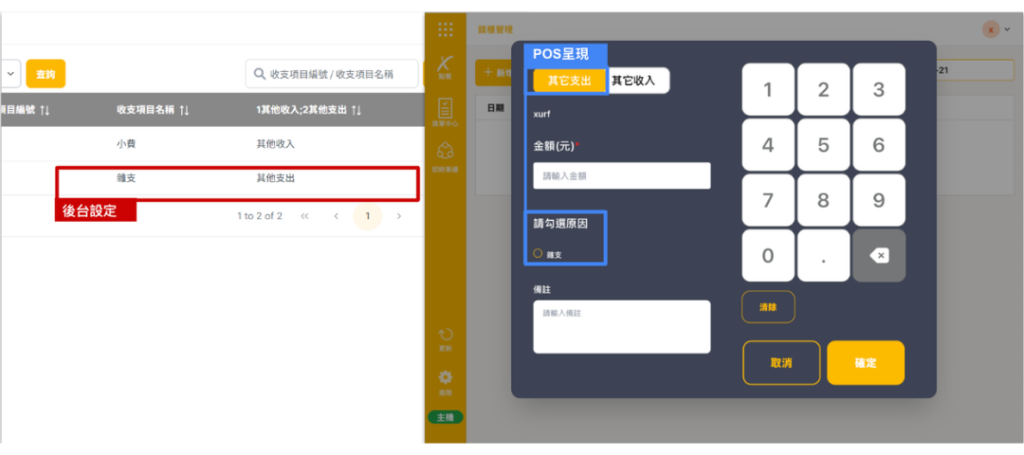
Task: Tap keypad digit 1
Action: (x=768, y=89)
